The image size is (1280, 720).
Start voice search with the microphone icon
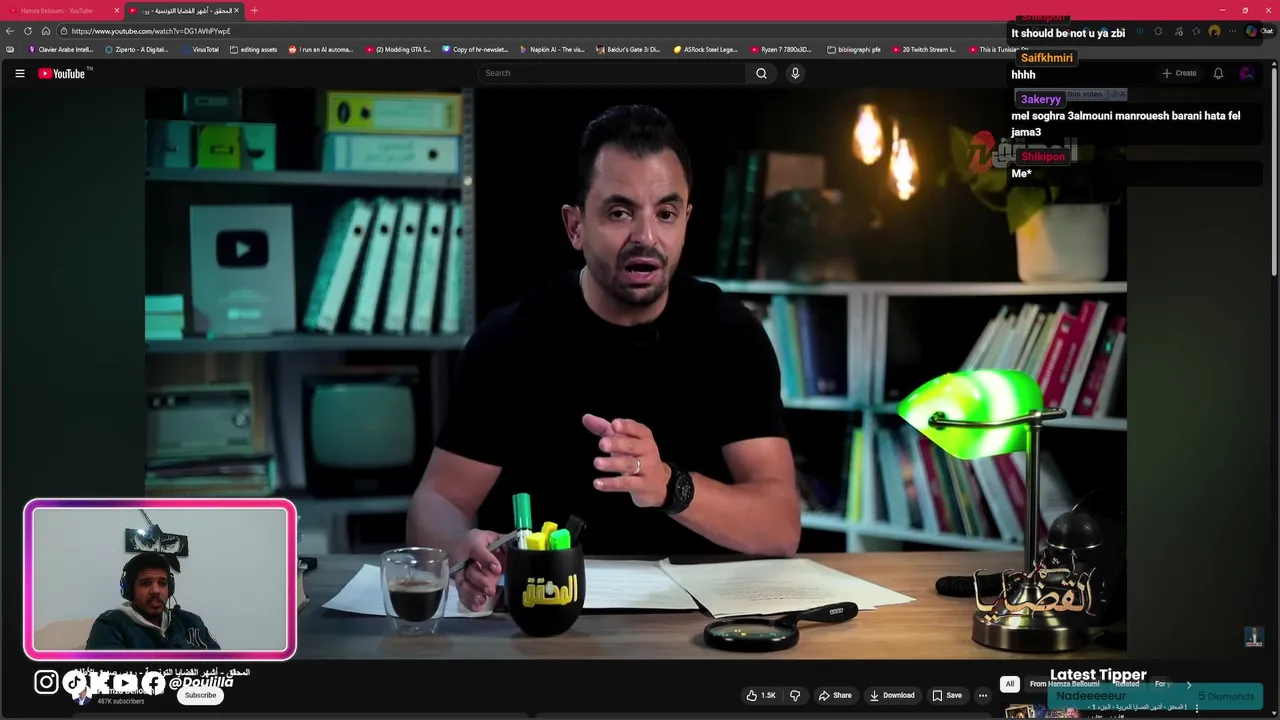coord(795,73)
